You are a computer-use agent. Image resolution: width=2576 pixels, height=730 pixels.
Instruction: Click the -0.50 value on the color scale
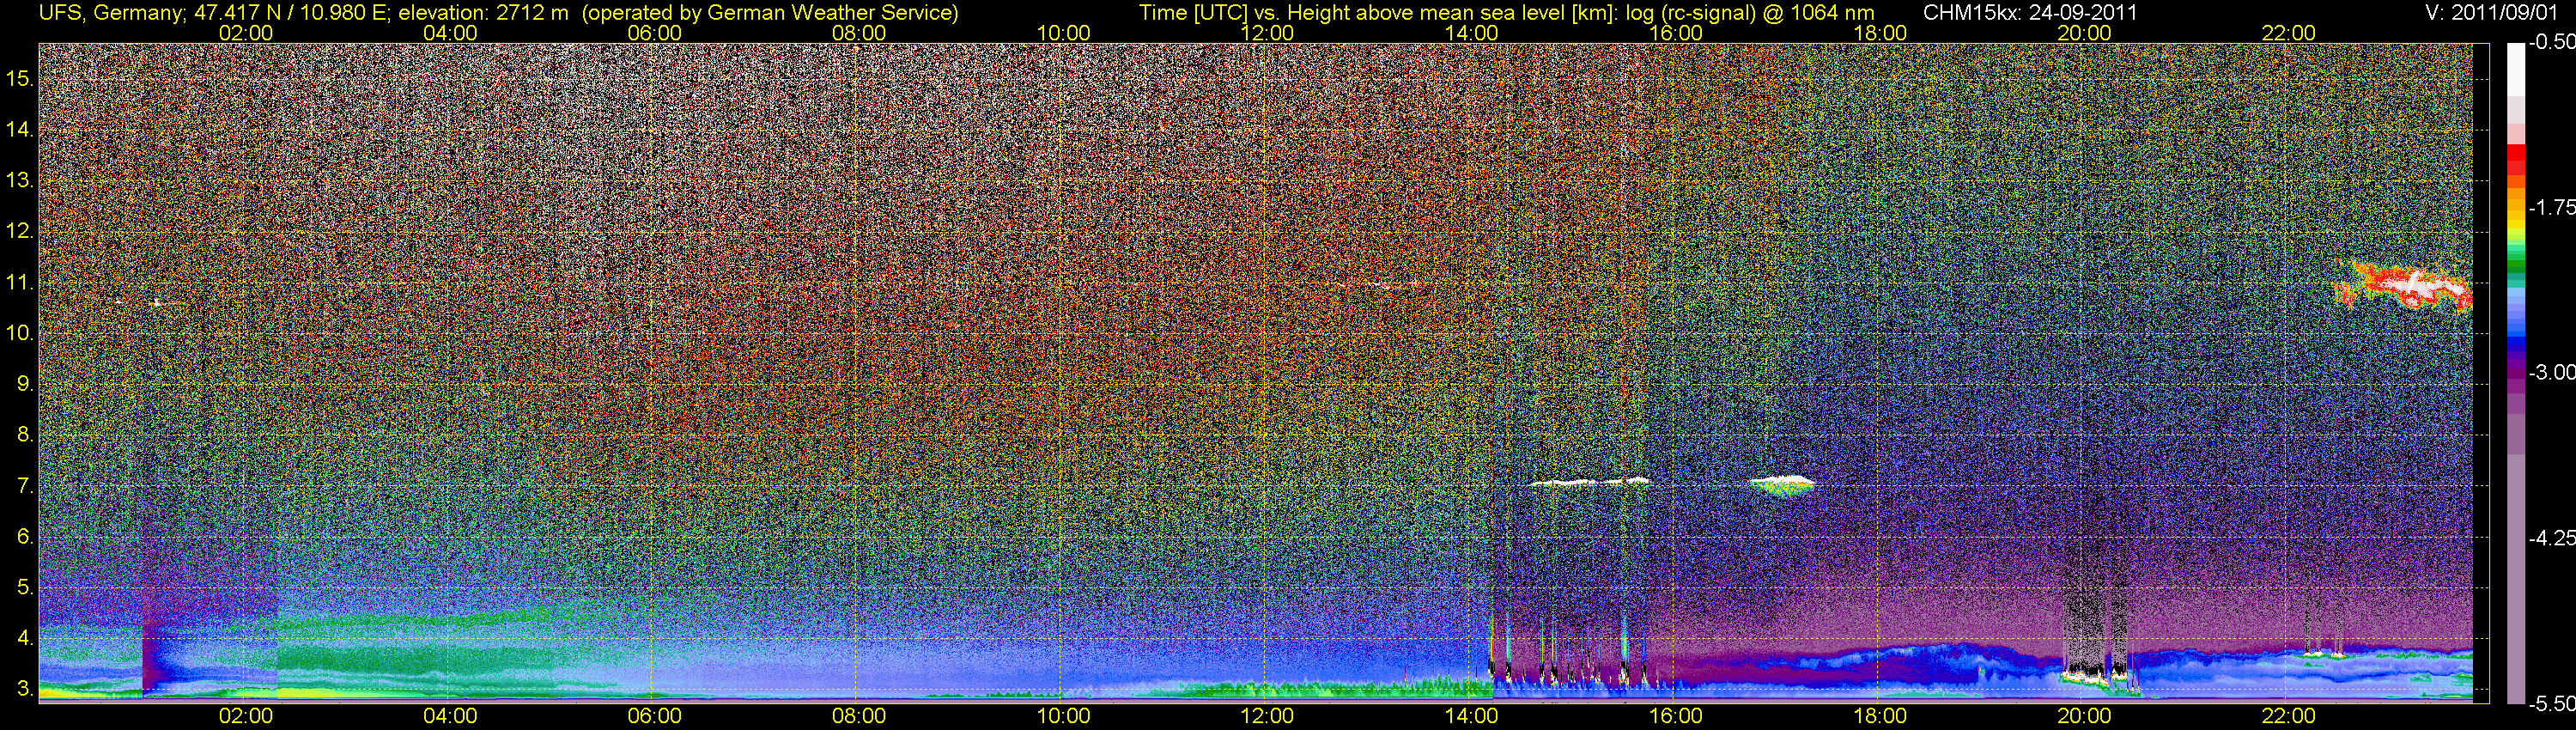pos(2552,42)
